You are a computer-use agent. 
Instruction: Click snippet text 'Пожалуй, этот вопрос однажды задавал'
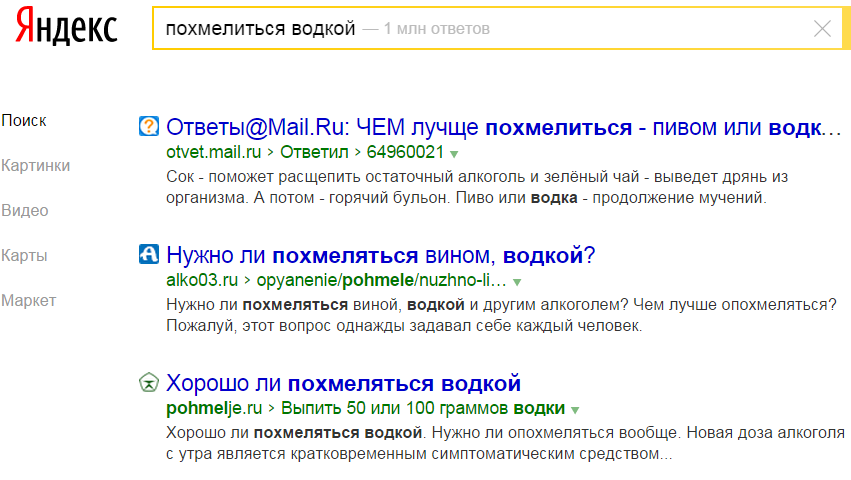coord(404,326)
